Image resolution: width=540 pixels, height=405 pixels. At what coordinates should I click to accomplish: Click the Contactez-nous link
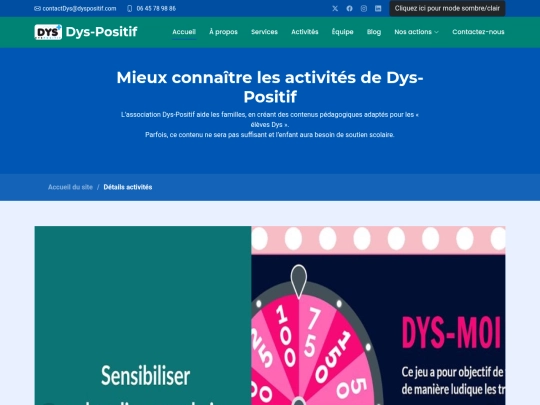point(478,32)
